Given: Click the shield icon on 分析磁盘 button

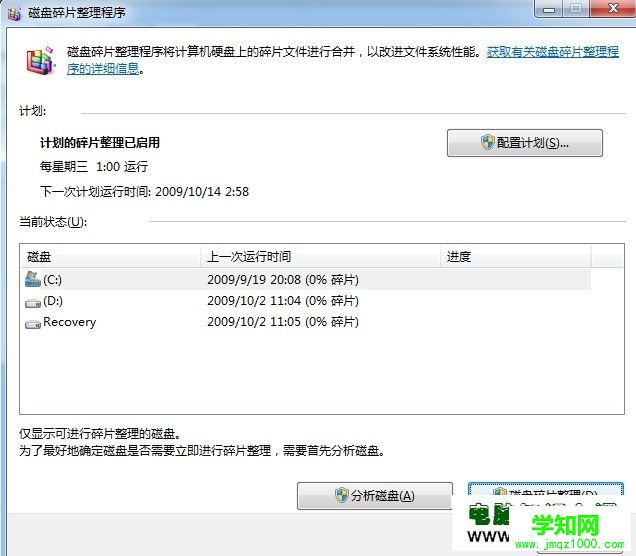Looking at the screenshot, I should [342, 495].
